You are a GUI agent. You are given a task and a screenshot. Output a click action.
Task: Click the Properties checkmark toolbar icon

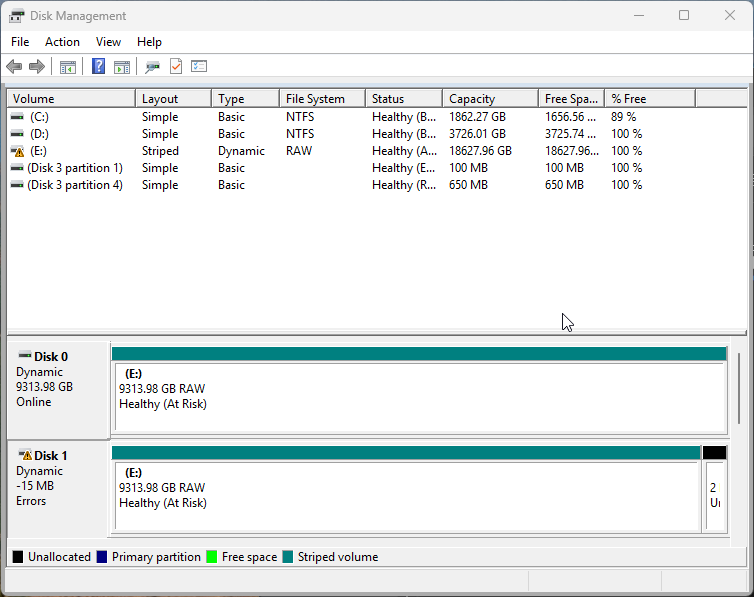176,66
